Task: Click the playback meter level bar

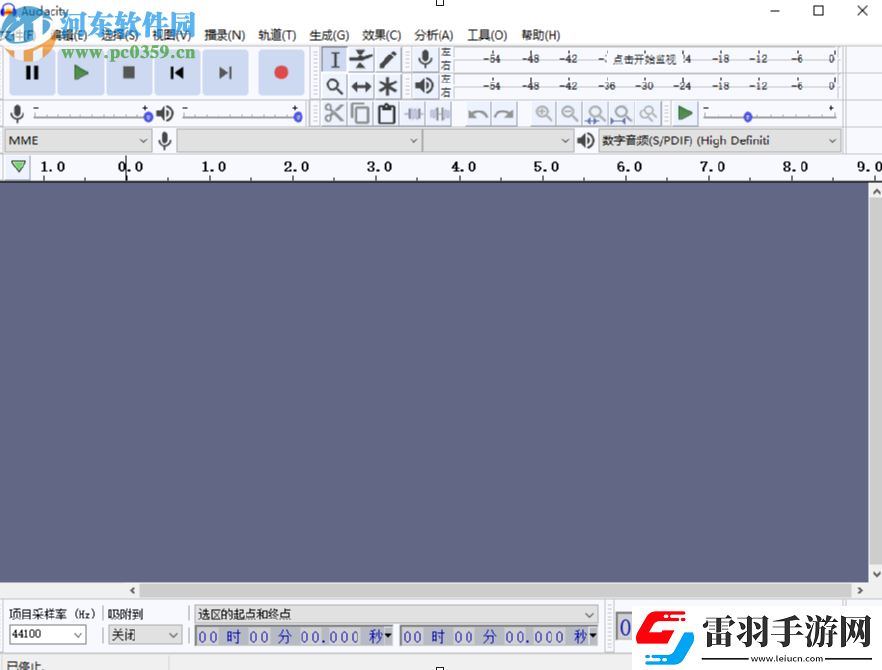Action: click(645, 86)
